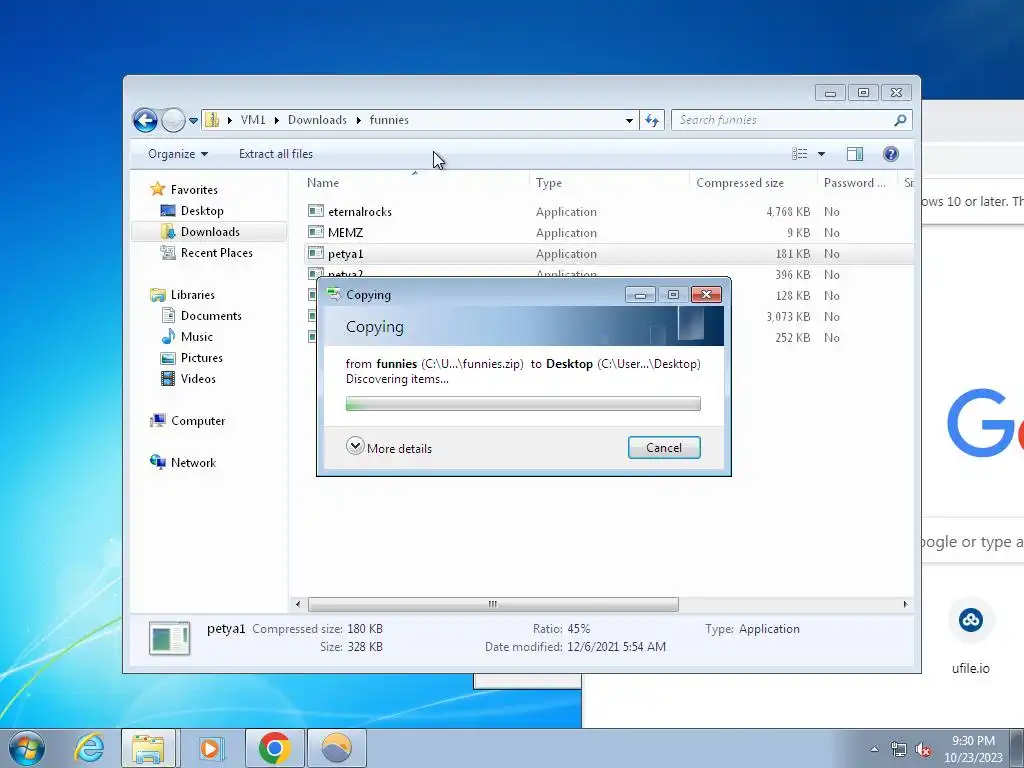Click the network tray icon

pyautogui.click(x=899, y=750)
